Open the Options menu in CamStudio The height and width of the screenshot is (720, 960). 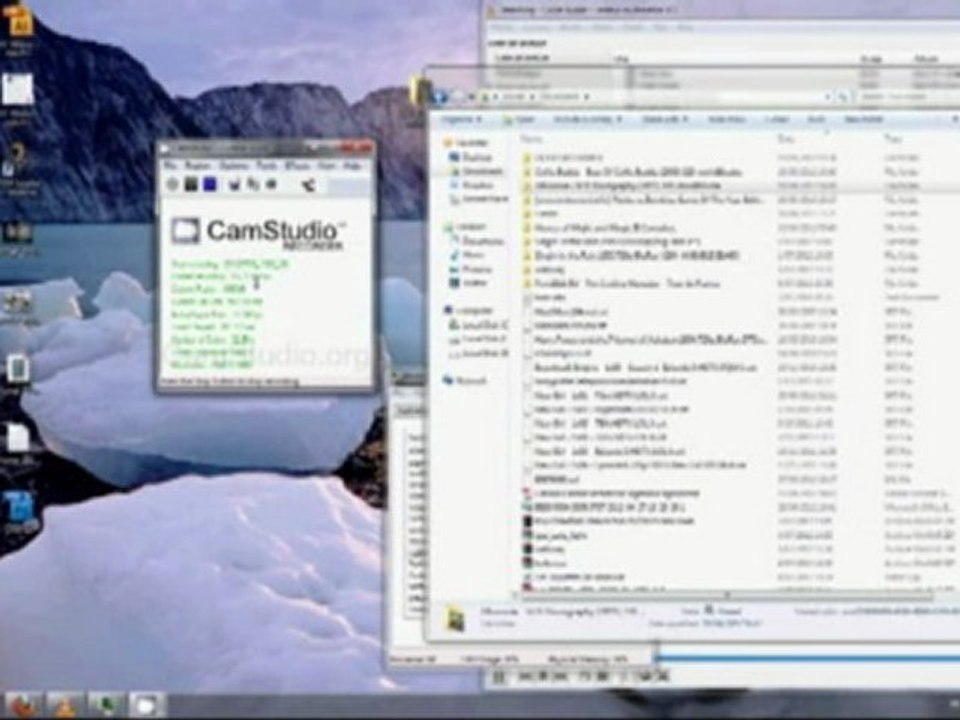pyautogui.click(x=233, y=166)
